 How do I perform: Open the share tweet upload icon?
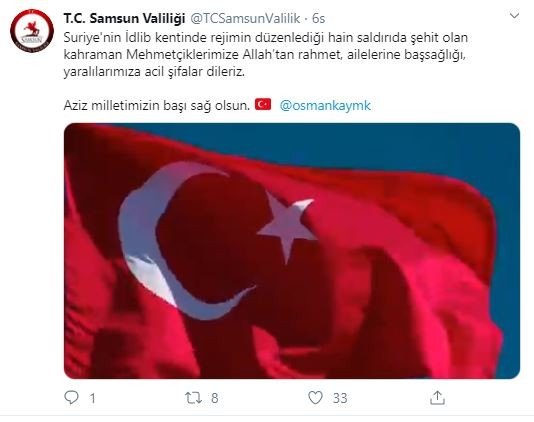(x=437, y=397)
